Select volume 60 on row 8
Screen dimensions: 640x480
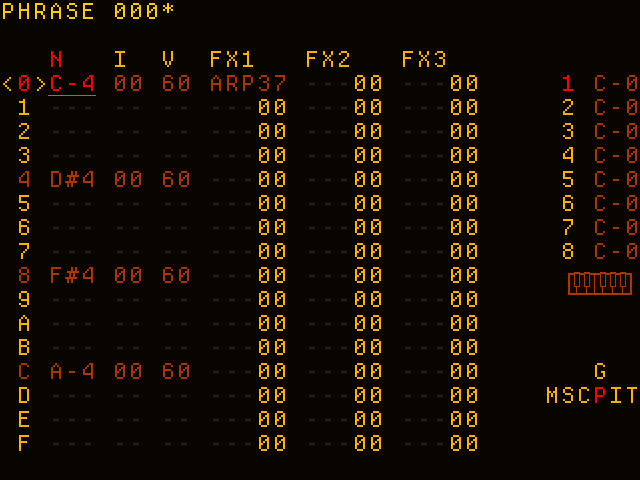[176, 276]
